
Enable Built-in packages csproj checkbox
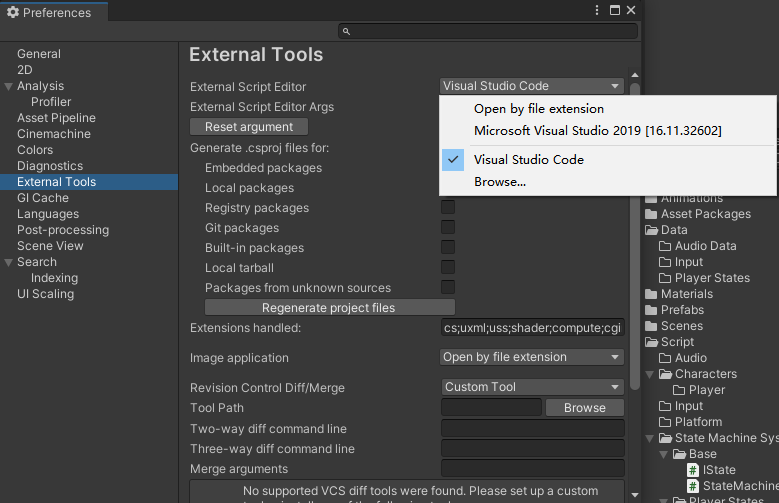[x=448, y=247]
